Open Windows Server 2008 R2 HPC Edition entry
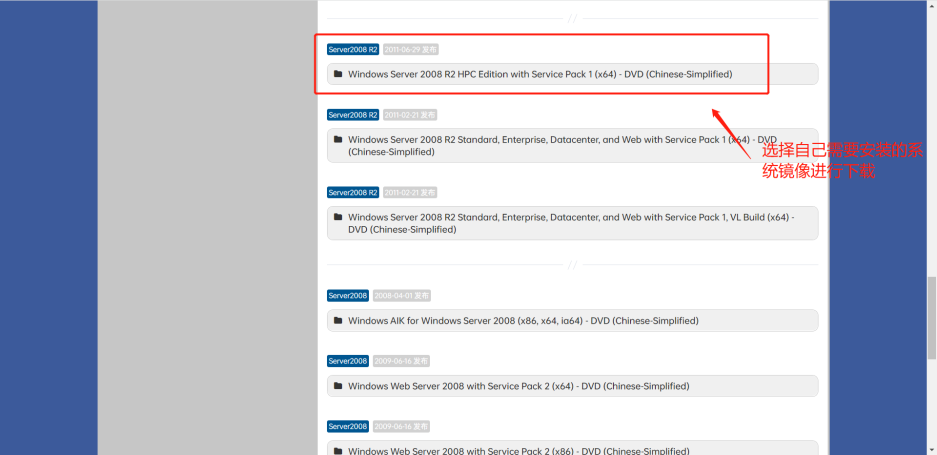Image resolution: width=937 pixels, height=455 pixels. (572, 74)
